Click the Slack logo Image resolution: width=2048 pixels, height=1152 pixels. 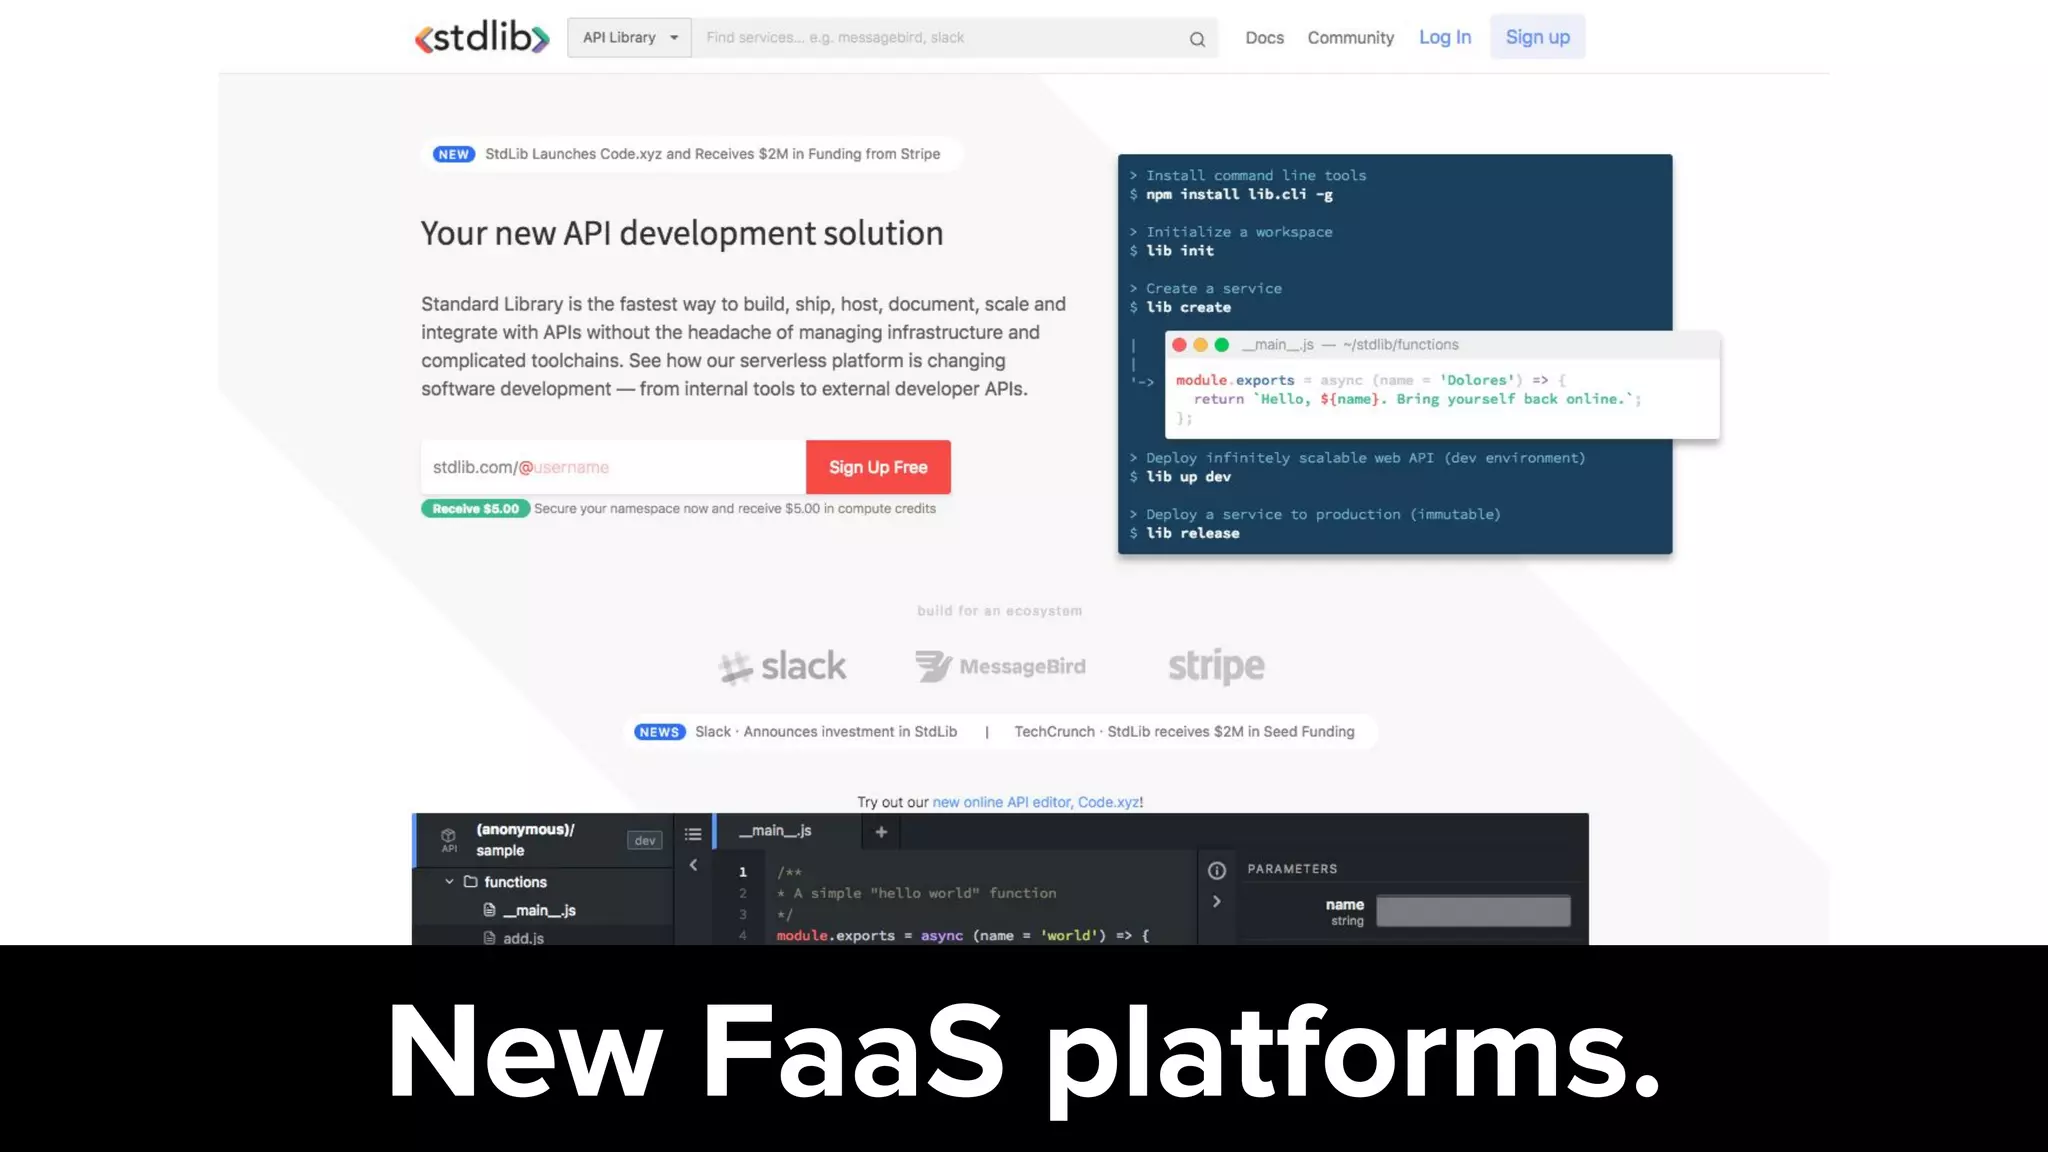click(782, 667)
